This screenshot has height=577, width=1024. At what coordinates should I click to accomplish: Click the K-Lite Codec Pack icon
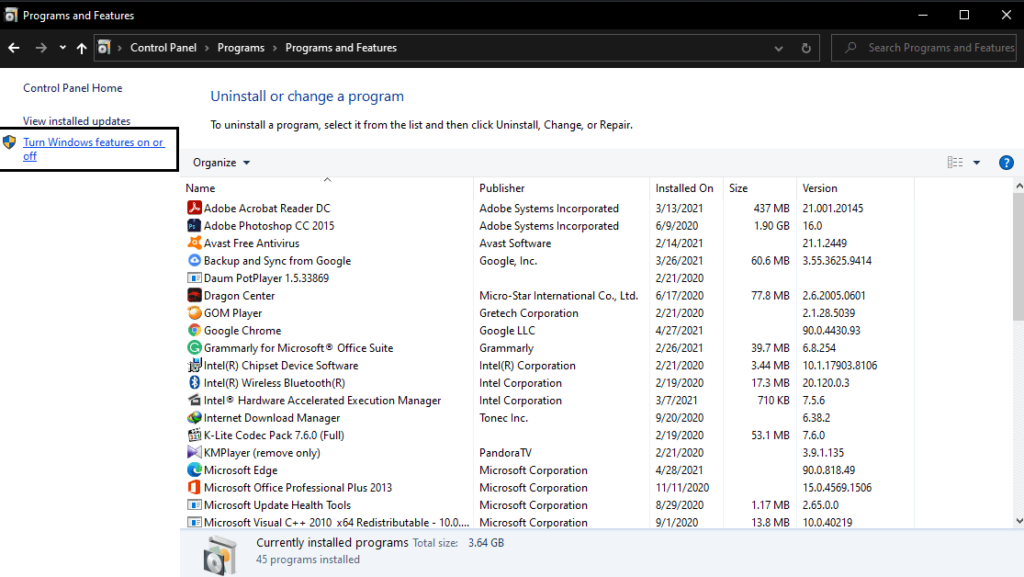click(194, 435)
